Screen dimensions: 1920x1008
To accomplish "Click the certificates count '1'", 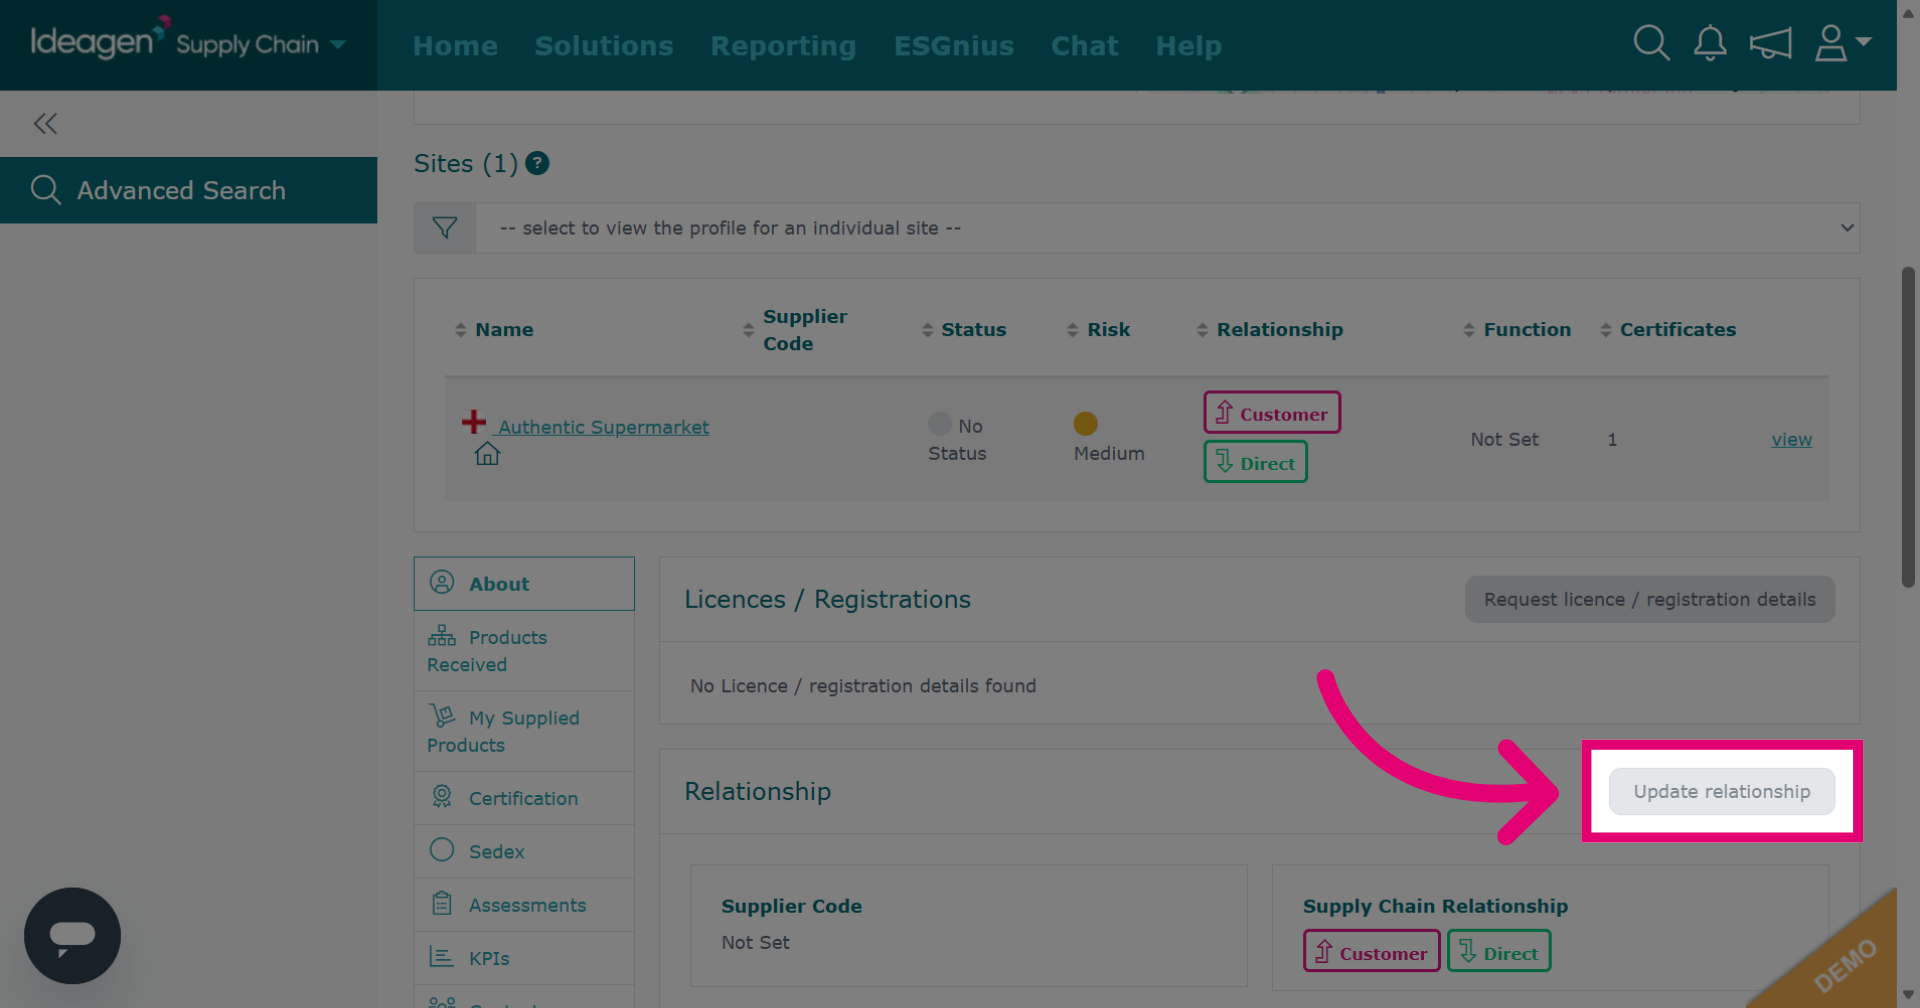I will (1612, 439).
